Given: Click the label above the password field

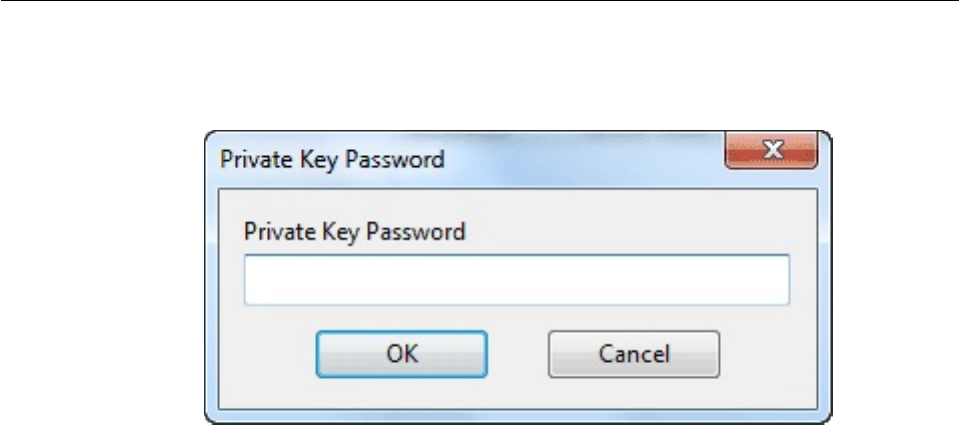Looking at the screenshot, I should point(355,233).
